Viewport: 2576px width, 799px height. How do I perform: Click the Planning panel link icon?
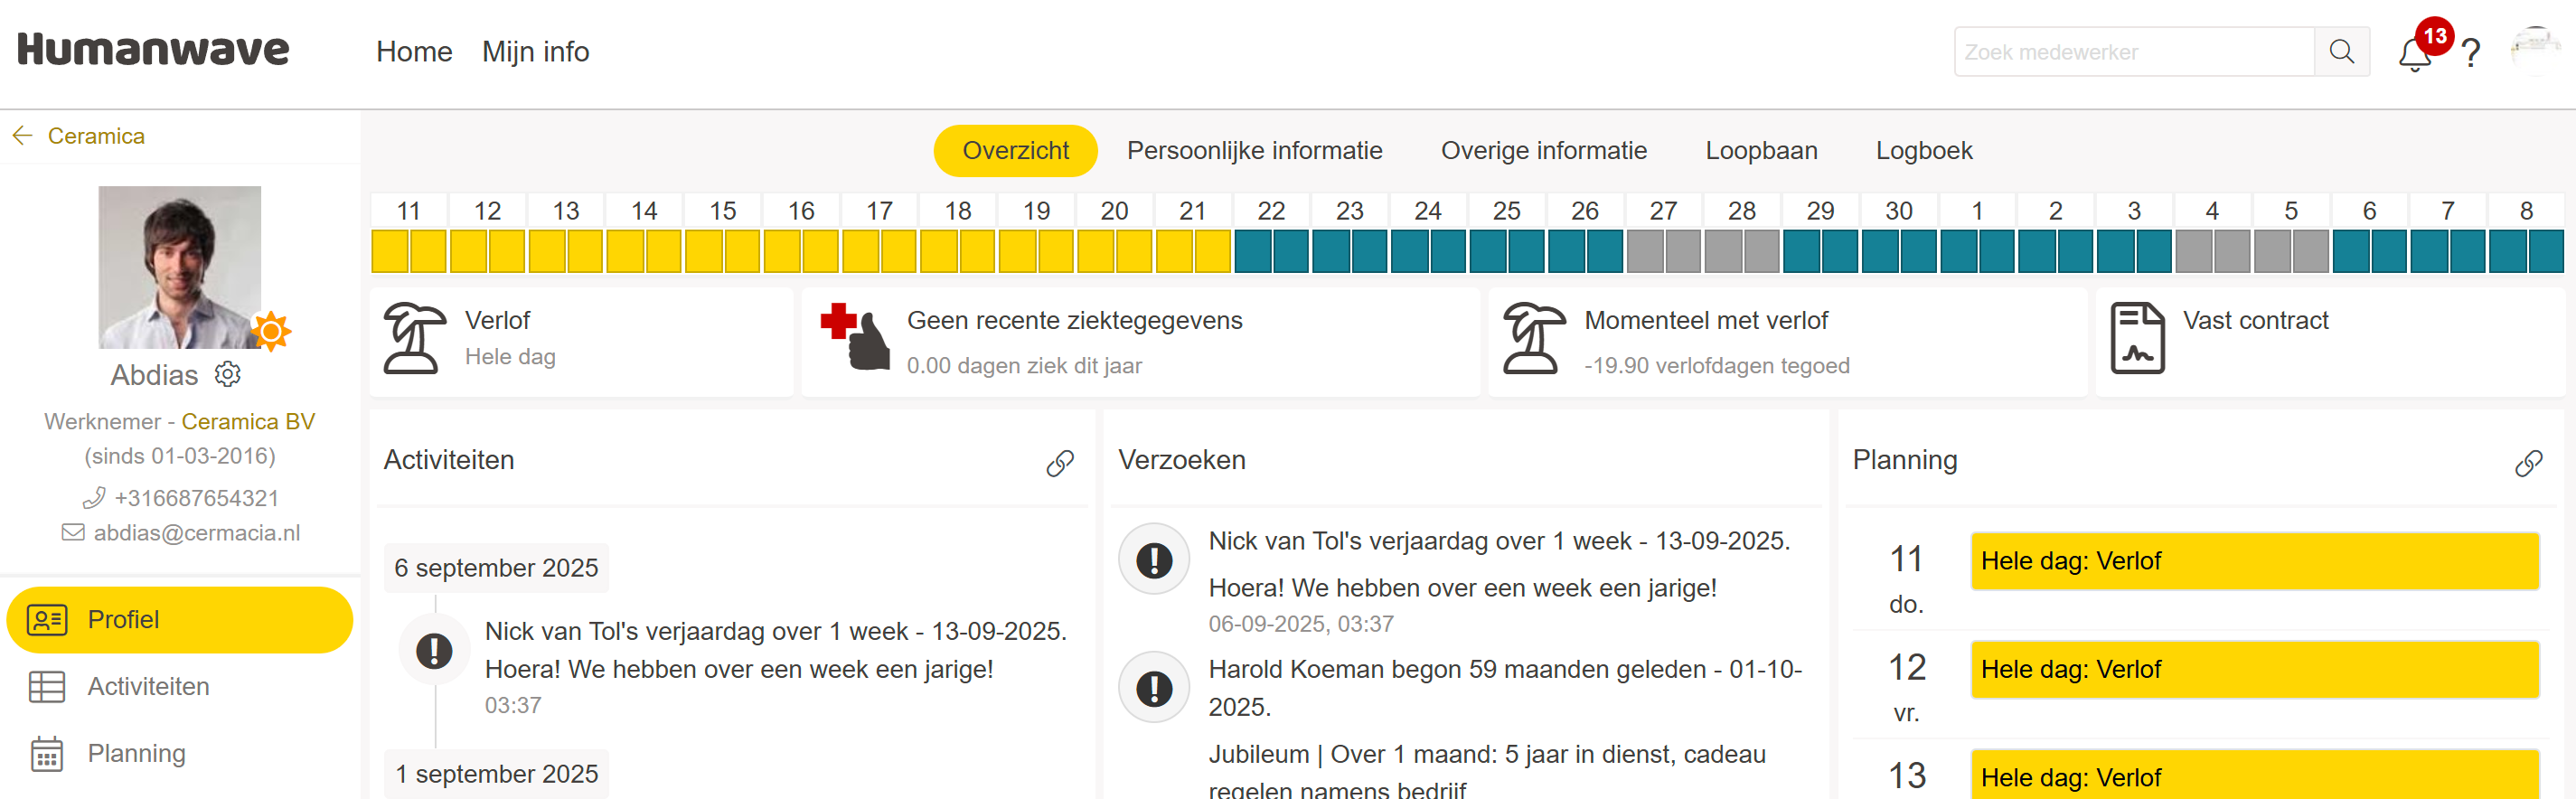coord(2528,462)
